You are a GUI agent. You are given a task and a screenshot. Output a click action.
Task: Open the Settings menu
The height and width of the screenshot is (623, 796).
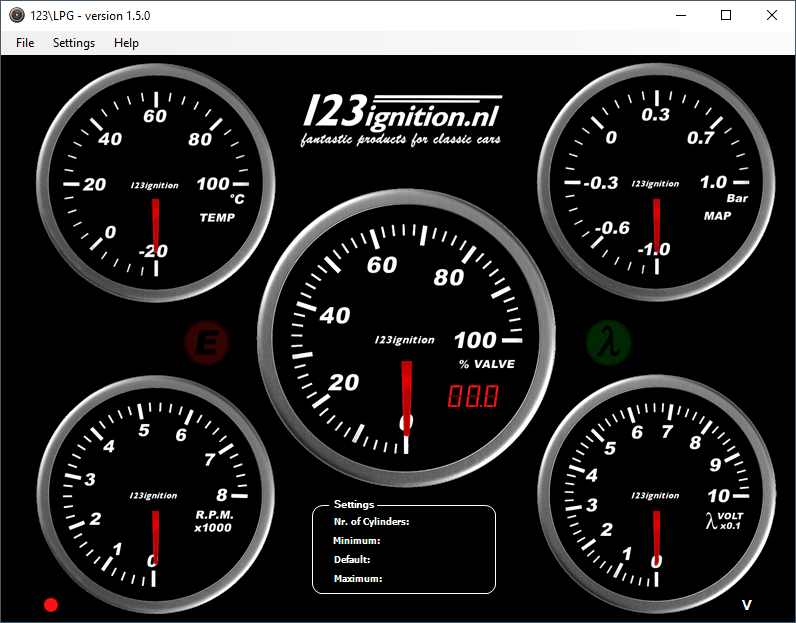pyautogui.click(x=74, y=43)
